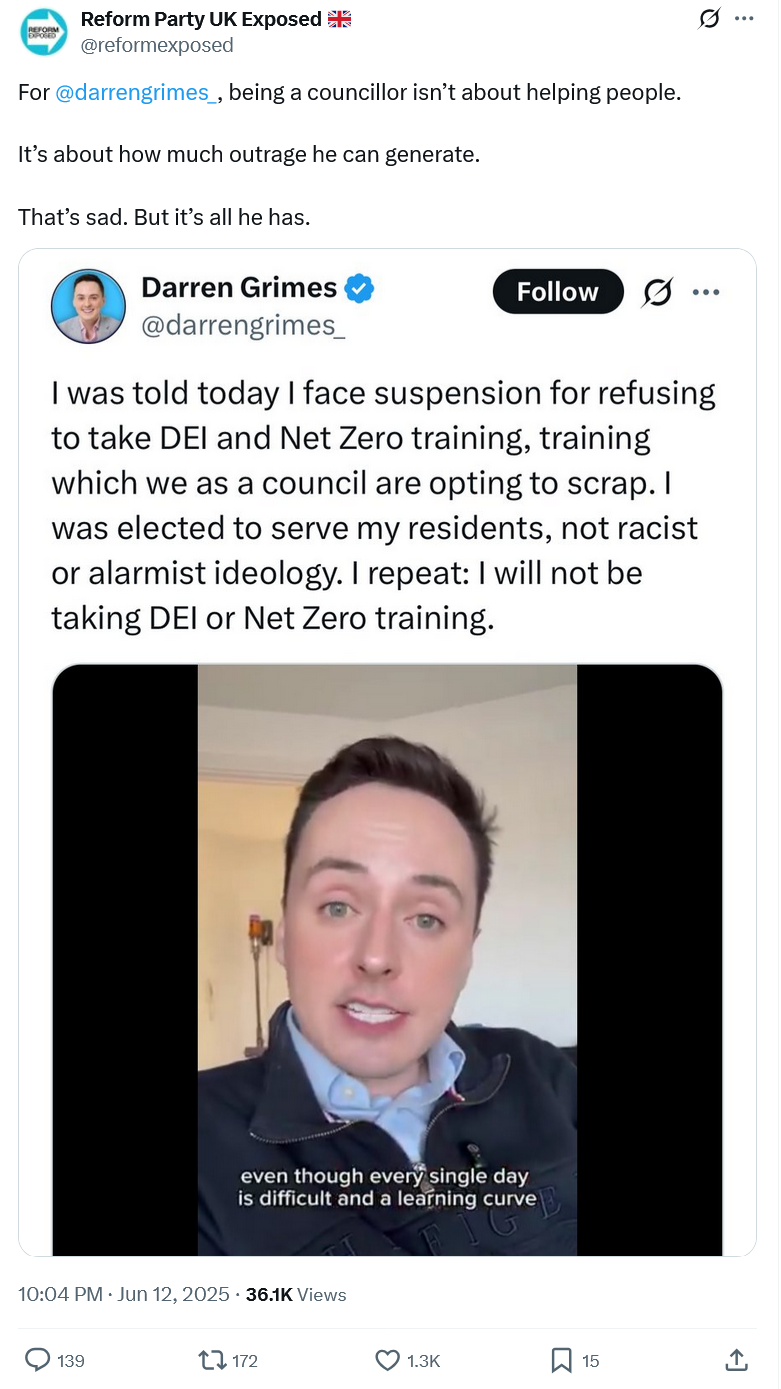This screenshot has height=1389, width=781.
Task: Open the more options menu on the top post
Action: point(744,19)
